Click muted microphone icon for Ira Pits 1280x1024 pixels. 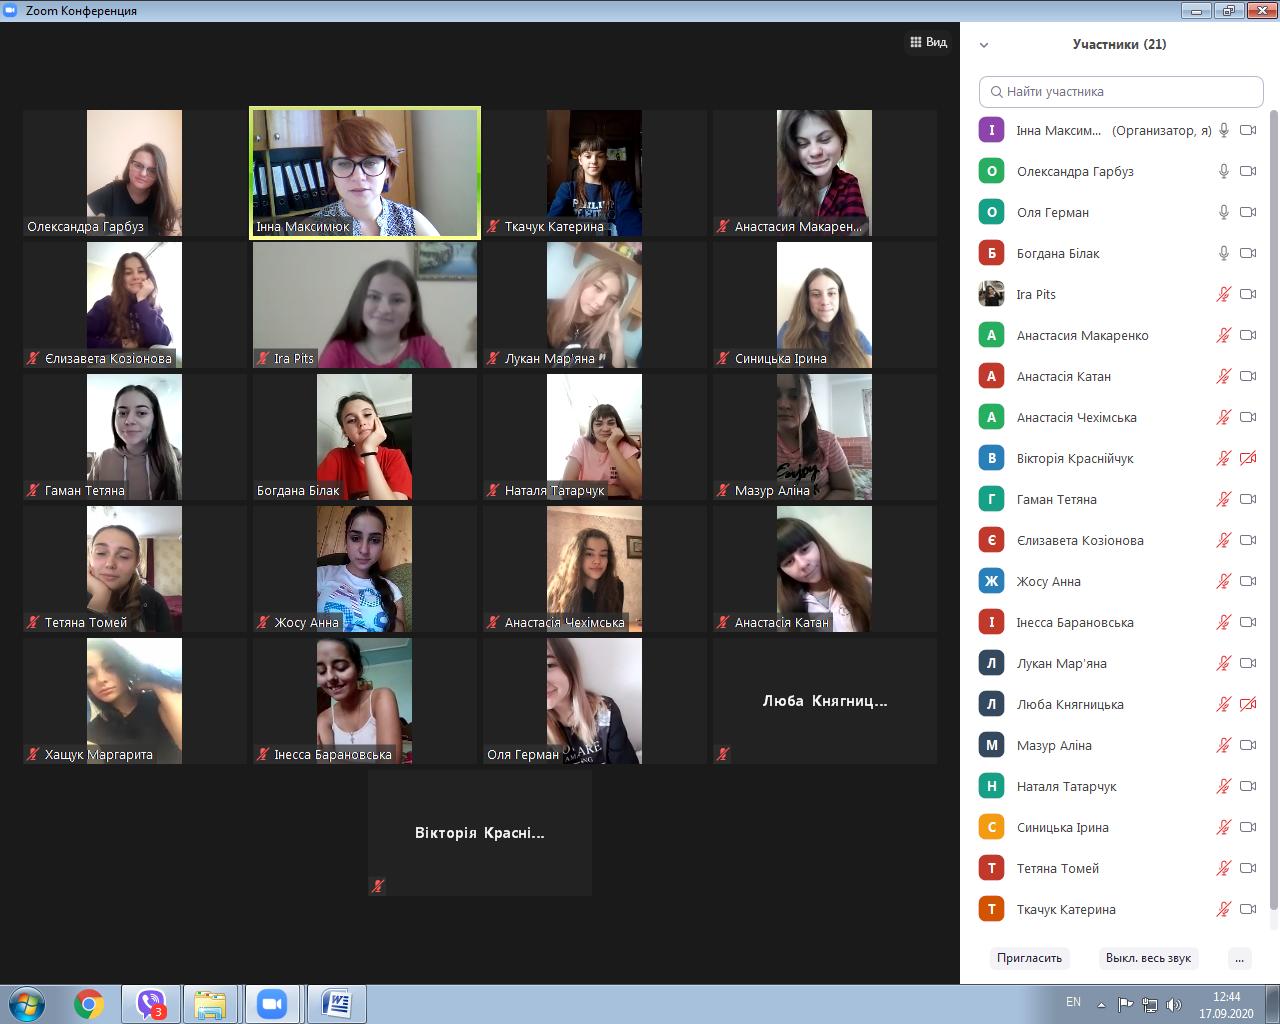pos(1223,294)
